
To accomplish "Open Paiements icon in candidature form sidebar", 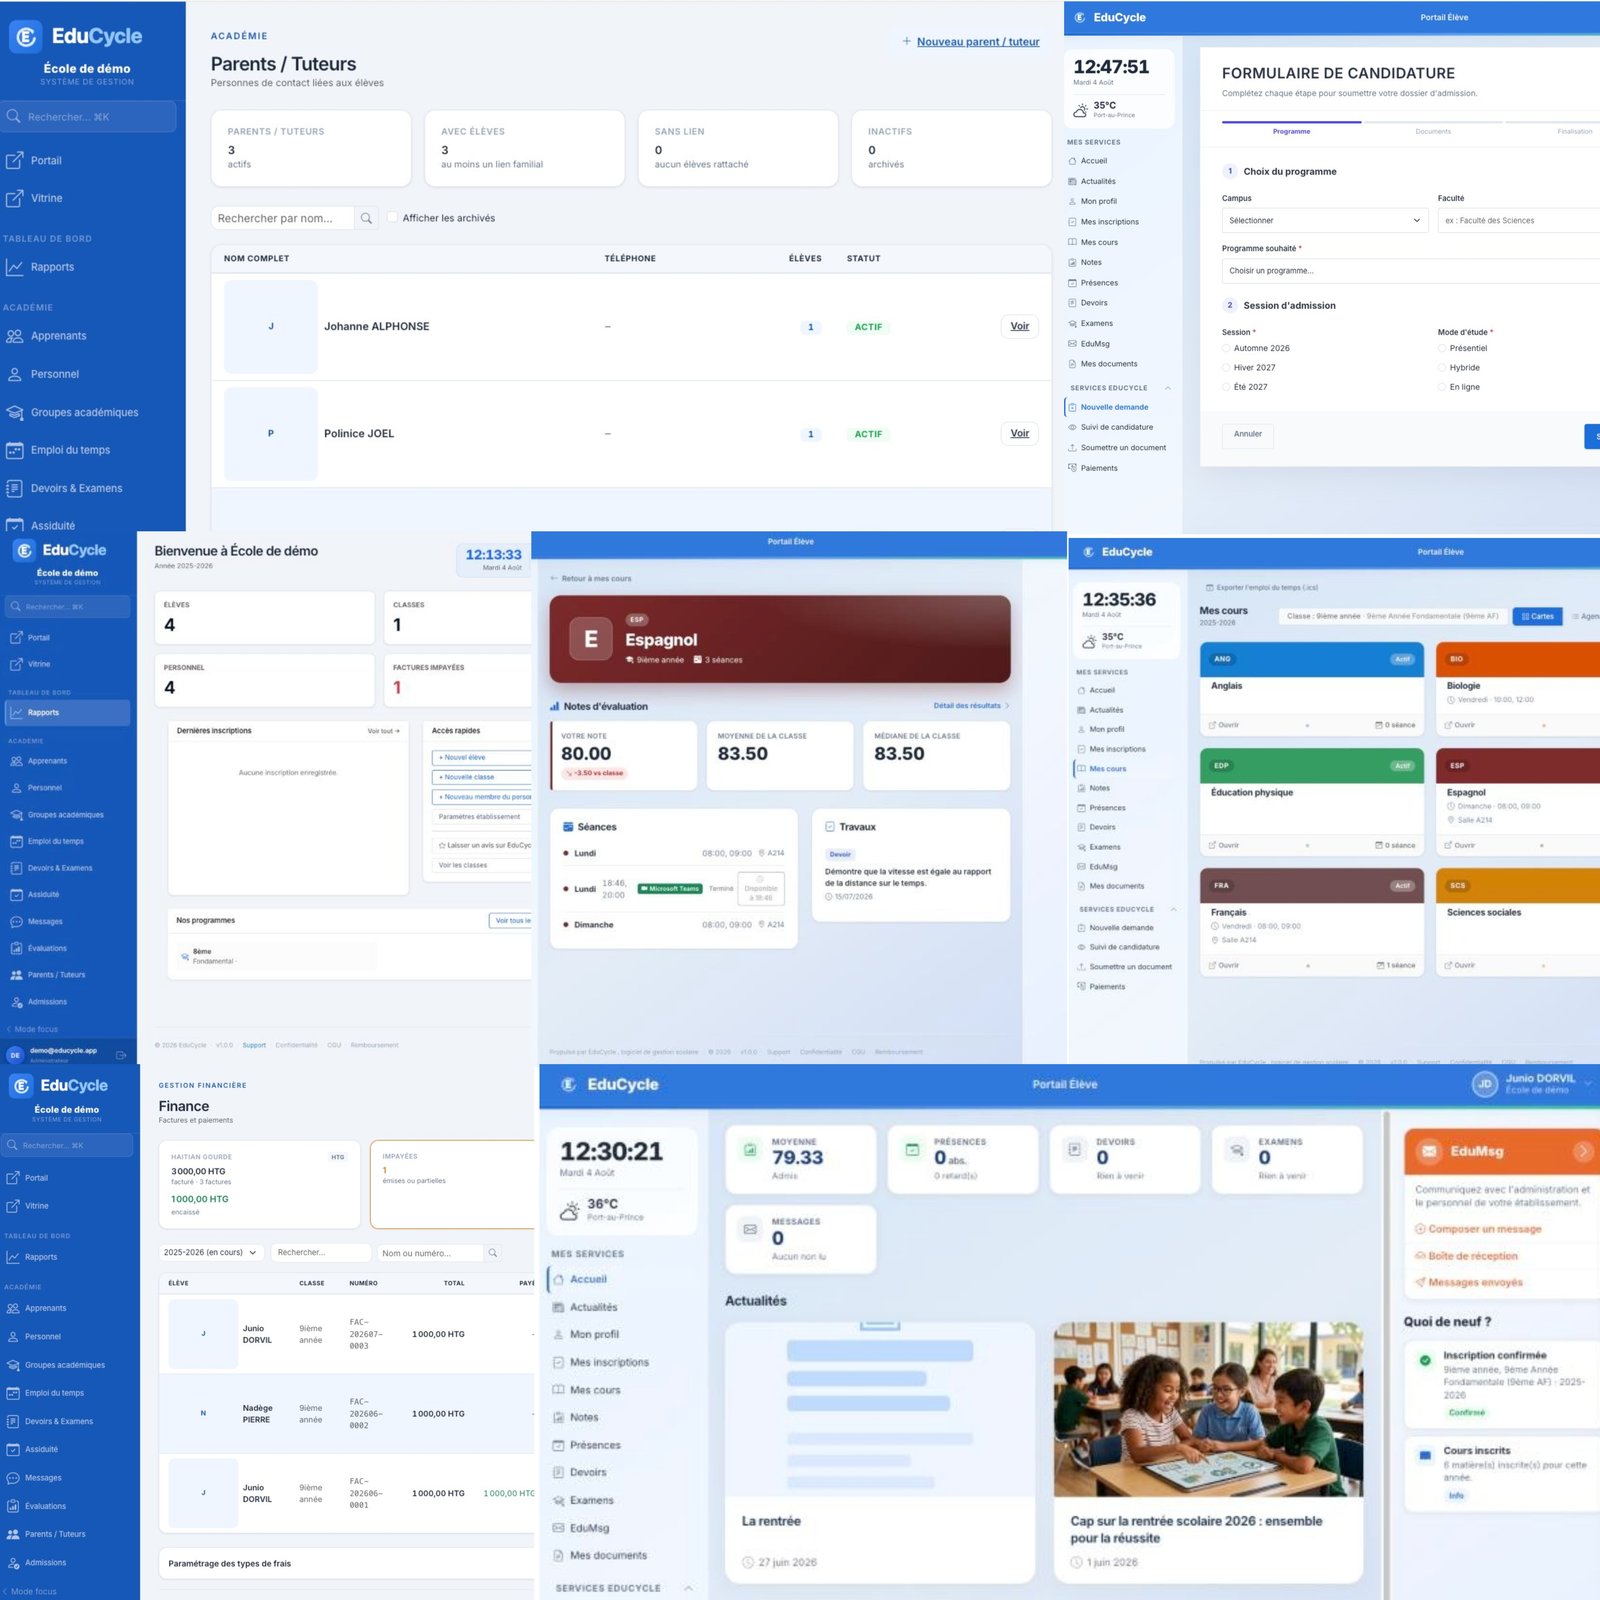I will 1072,468.
